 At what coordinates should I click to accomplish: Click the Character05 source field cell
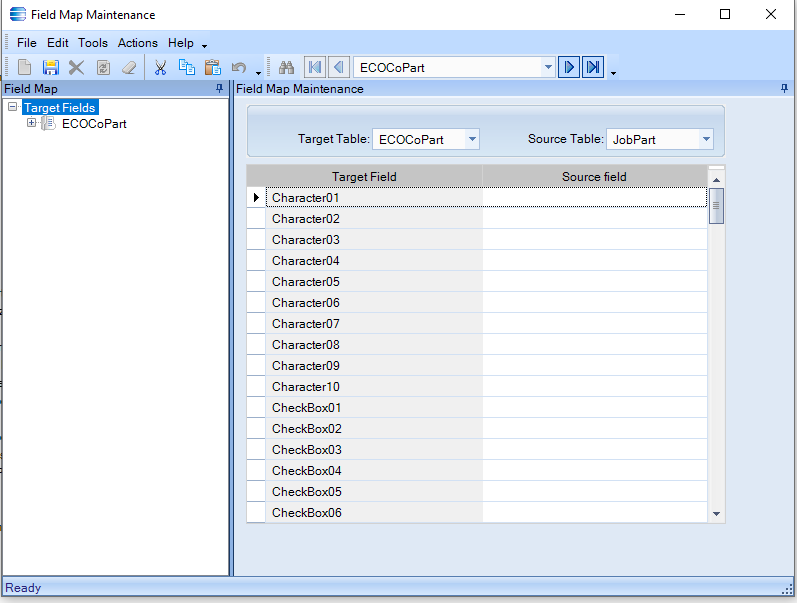[594, 282]
